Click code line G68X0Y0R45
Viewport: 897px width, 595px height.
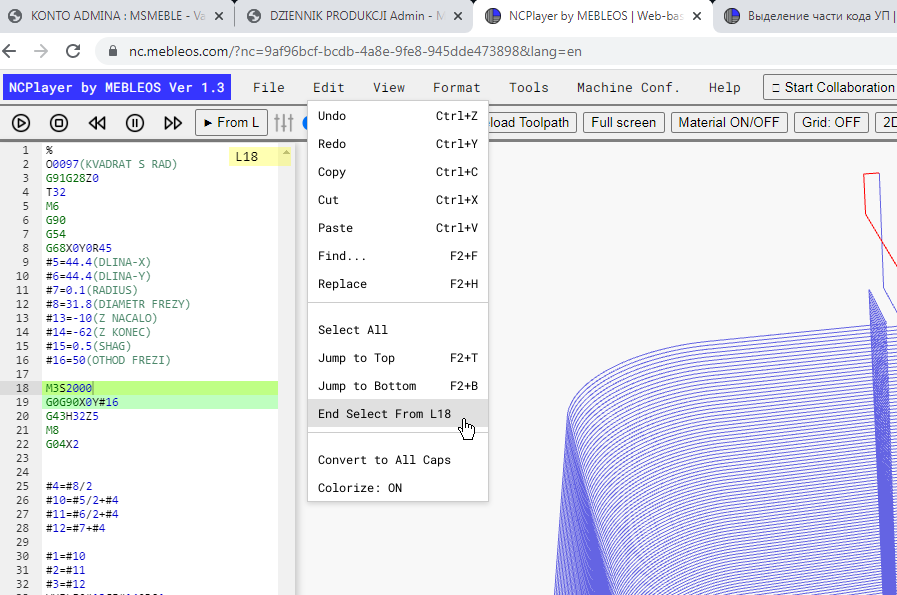point(78,248)
